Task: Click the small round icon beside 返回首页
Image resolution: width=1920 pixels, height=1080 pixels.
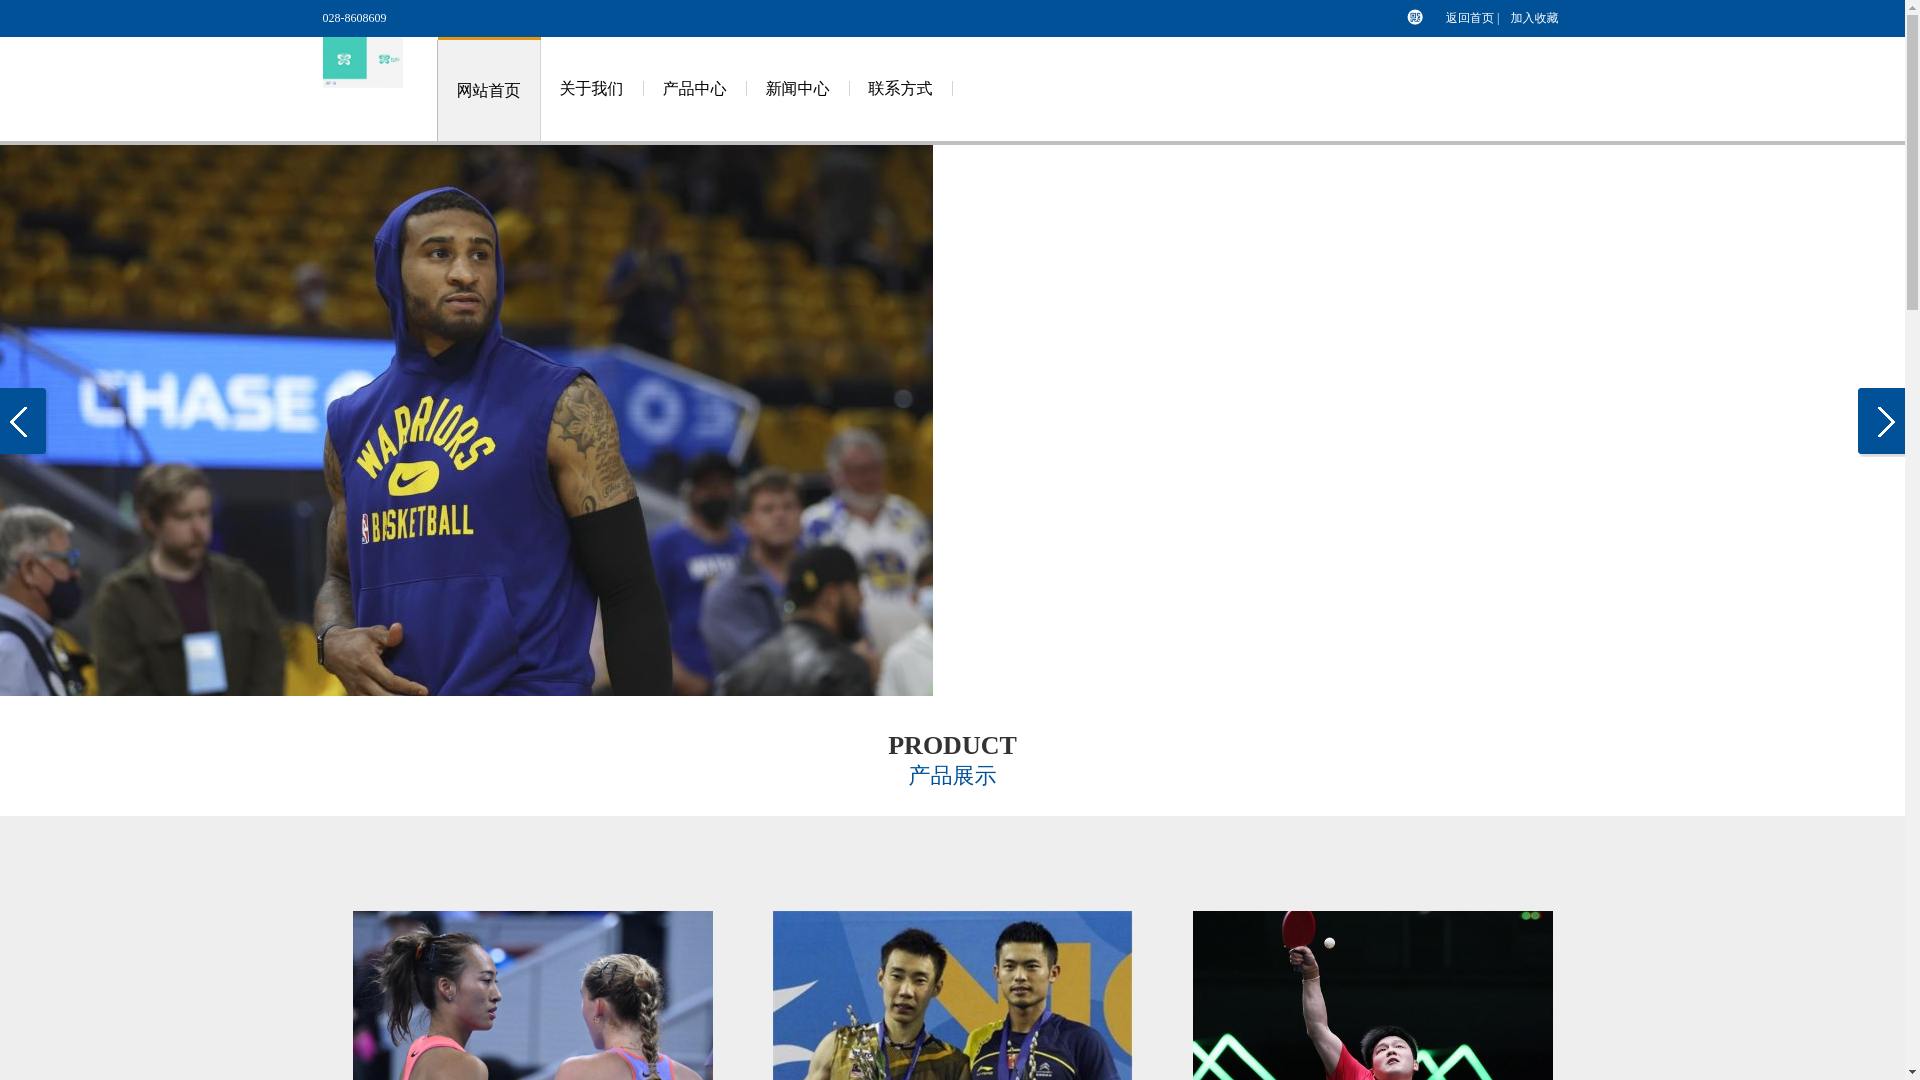Action: tap(1414, 17)
